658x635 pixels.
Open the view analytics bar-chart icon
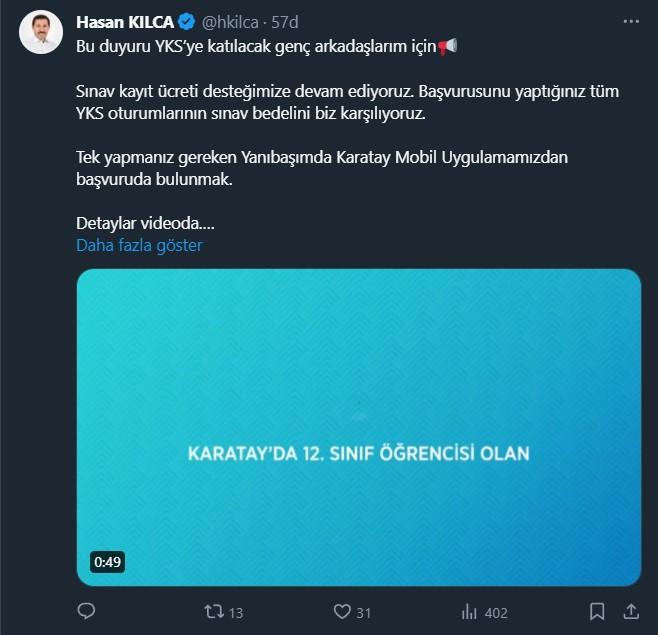point(469,612)
